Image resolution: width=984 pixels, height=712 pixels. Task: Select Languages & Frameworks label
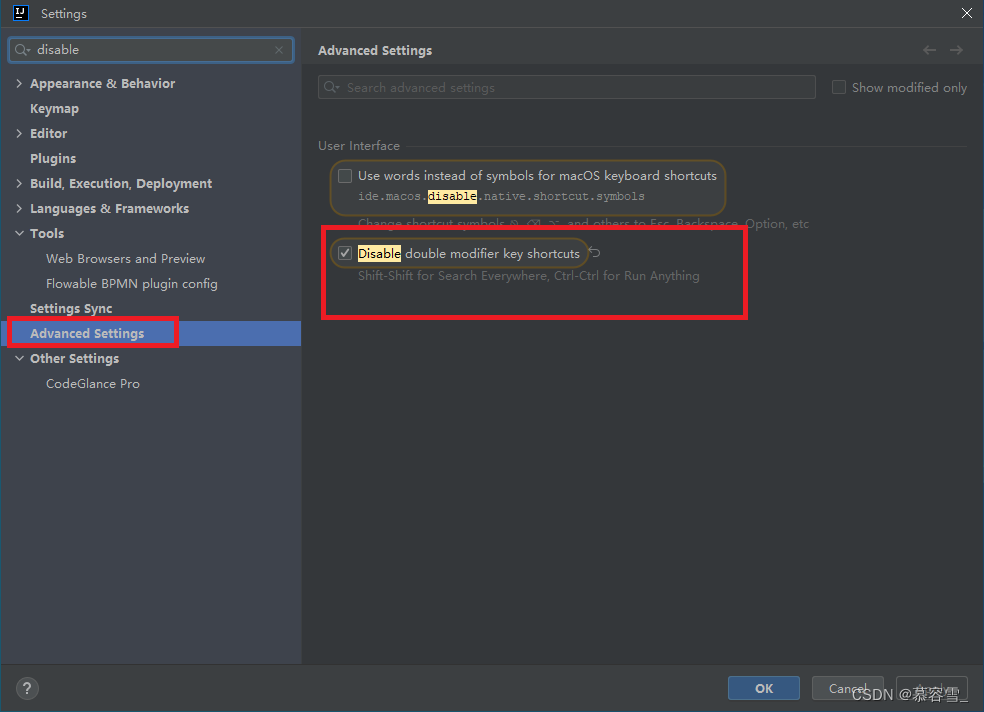click(x=109, y=208)
